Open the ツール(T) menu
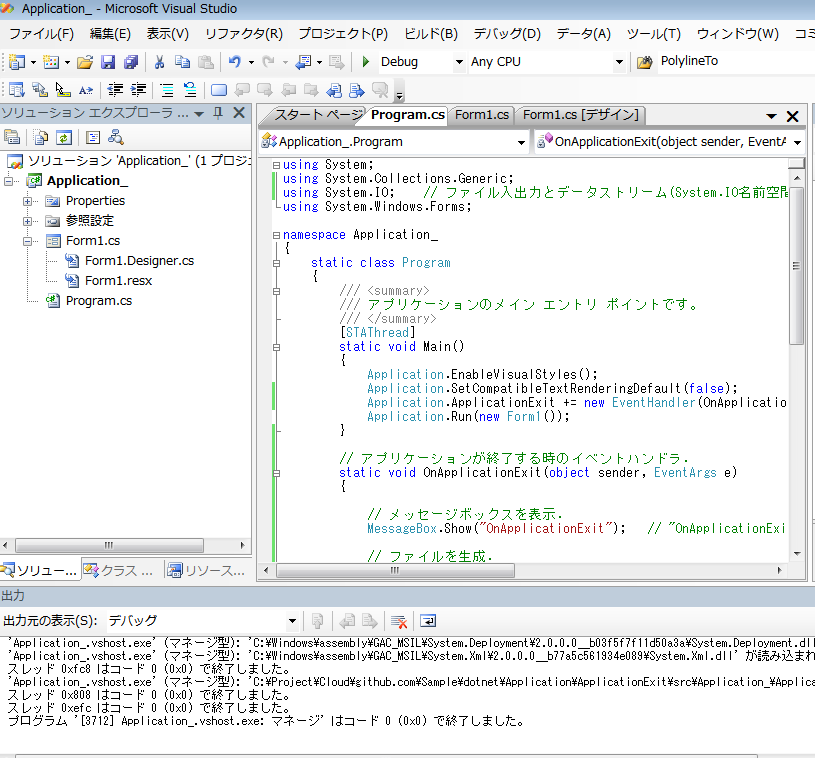The image size is (815, 758). [x=654, y=34]
